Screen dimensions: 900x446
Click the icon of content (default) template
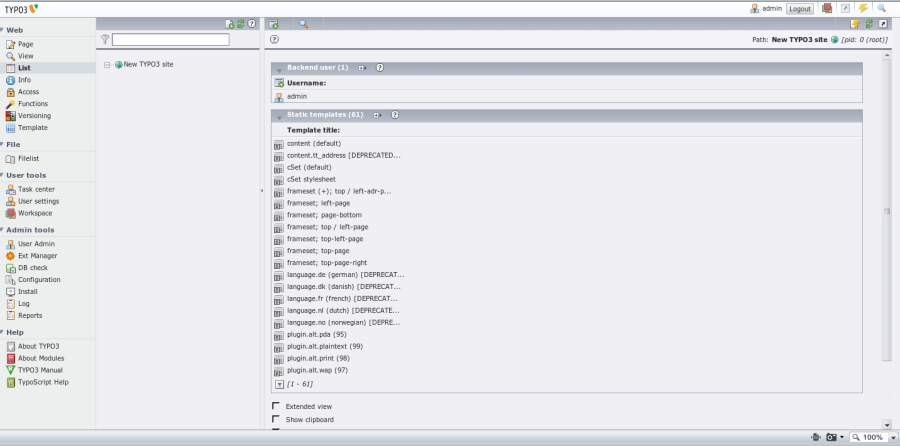(x=279, y=144)
